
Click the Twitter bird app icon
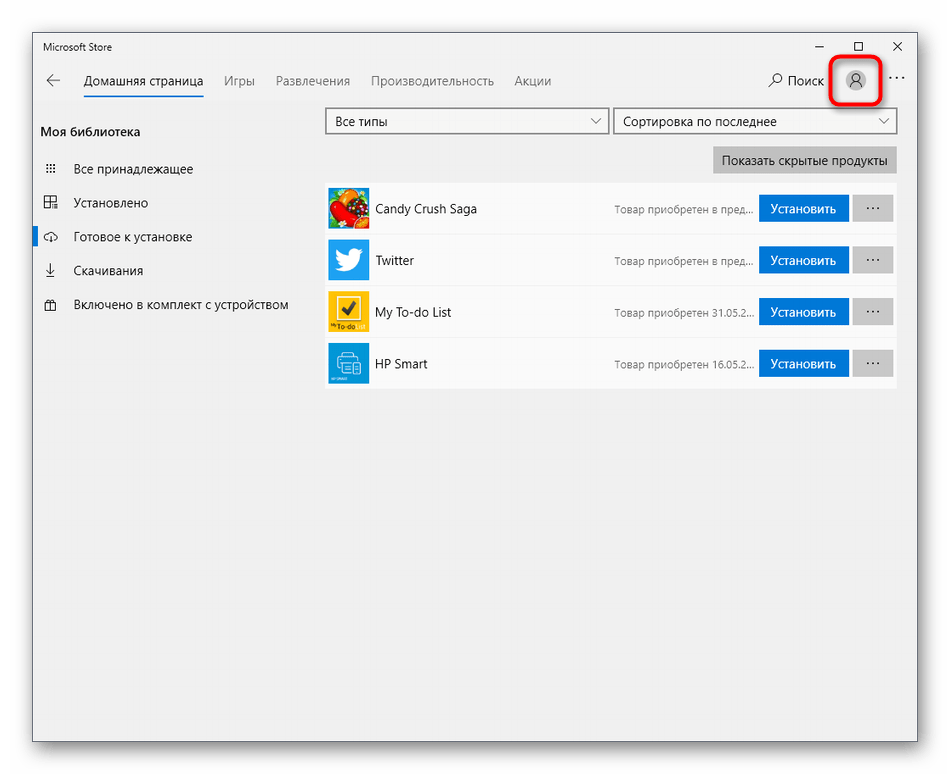(348, 261)
